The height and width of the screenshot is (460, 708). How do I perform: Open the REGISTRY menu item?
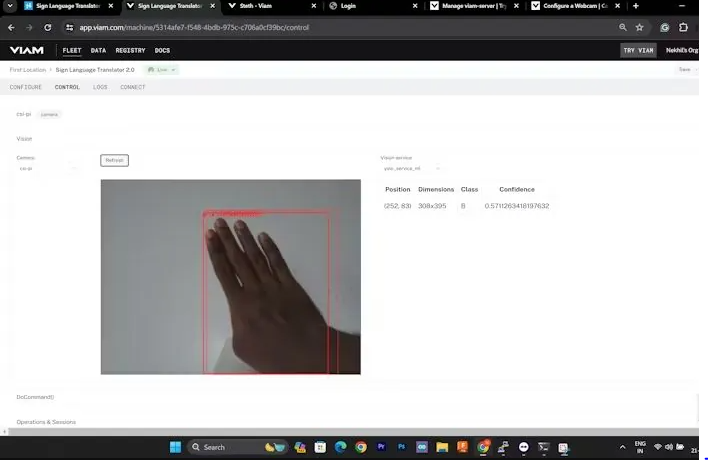click(x=130, y=50)
